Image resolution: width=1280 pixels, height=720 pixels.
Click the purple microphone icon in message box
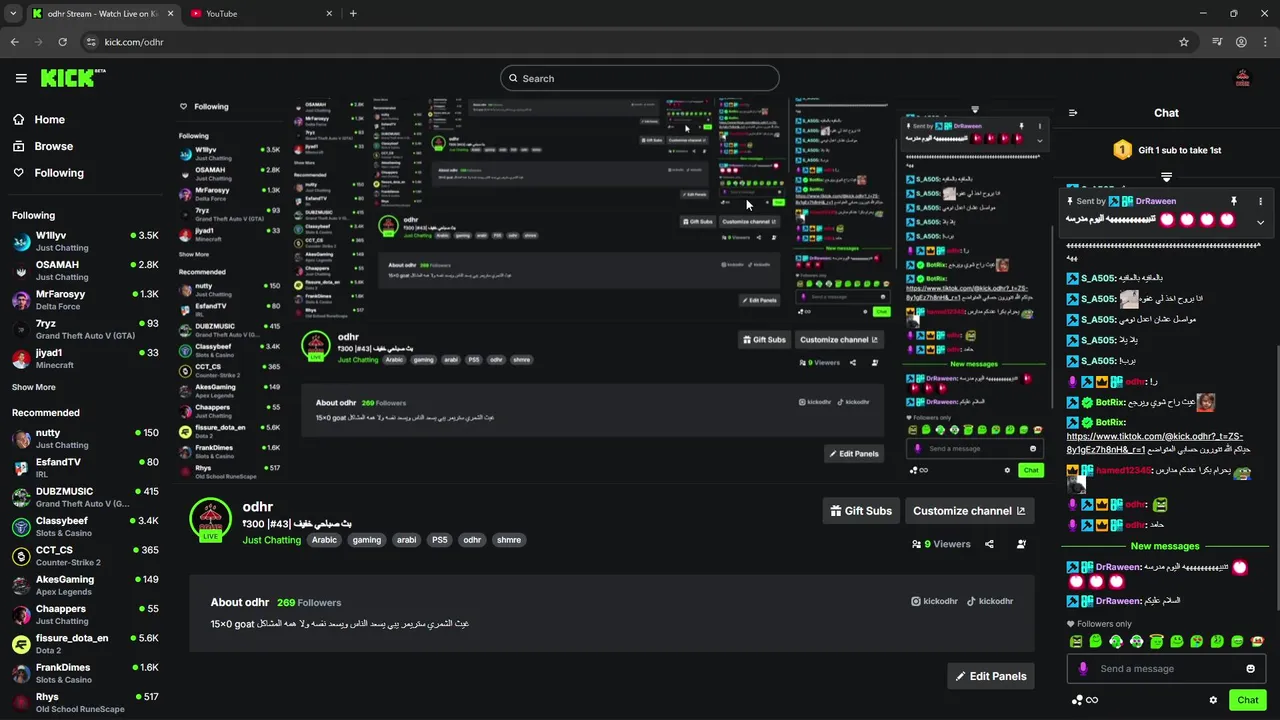pos(1083,669)
